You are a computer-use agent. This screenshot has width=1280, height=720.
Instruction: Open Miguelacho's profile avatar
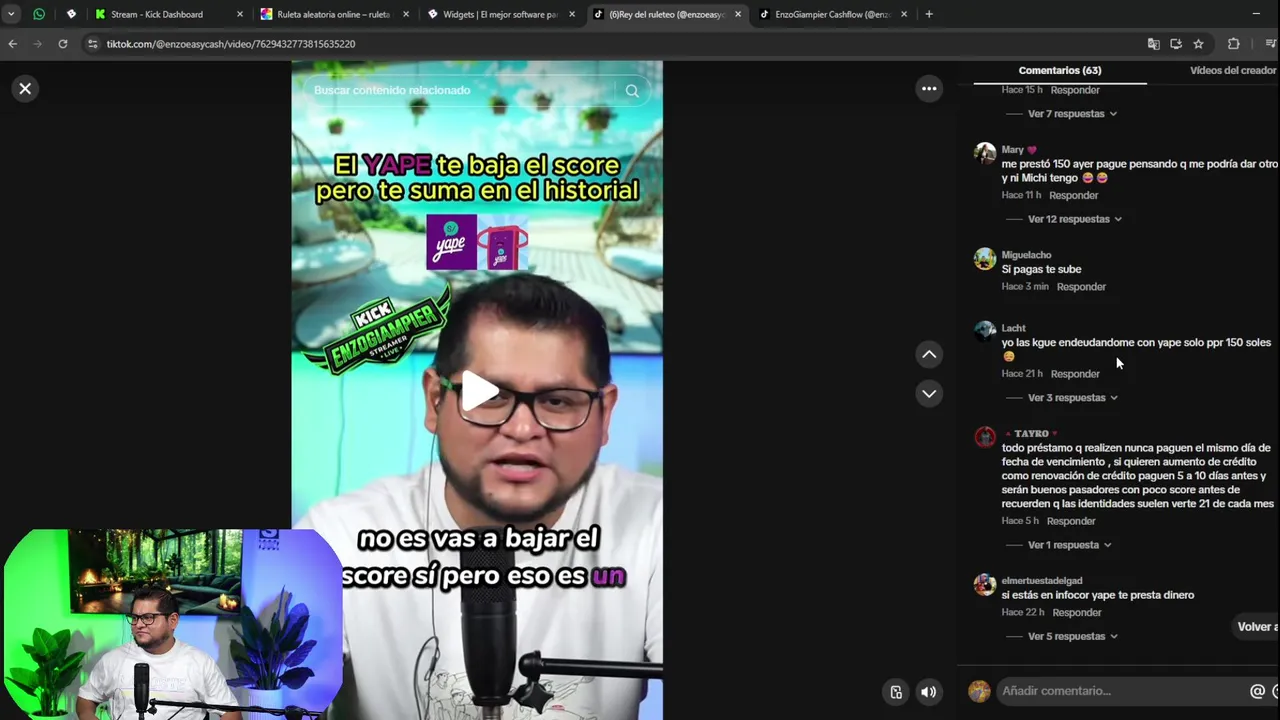click(985, 259)
